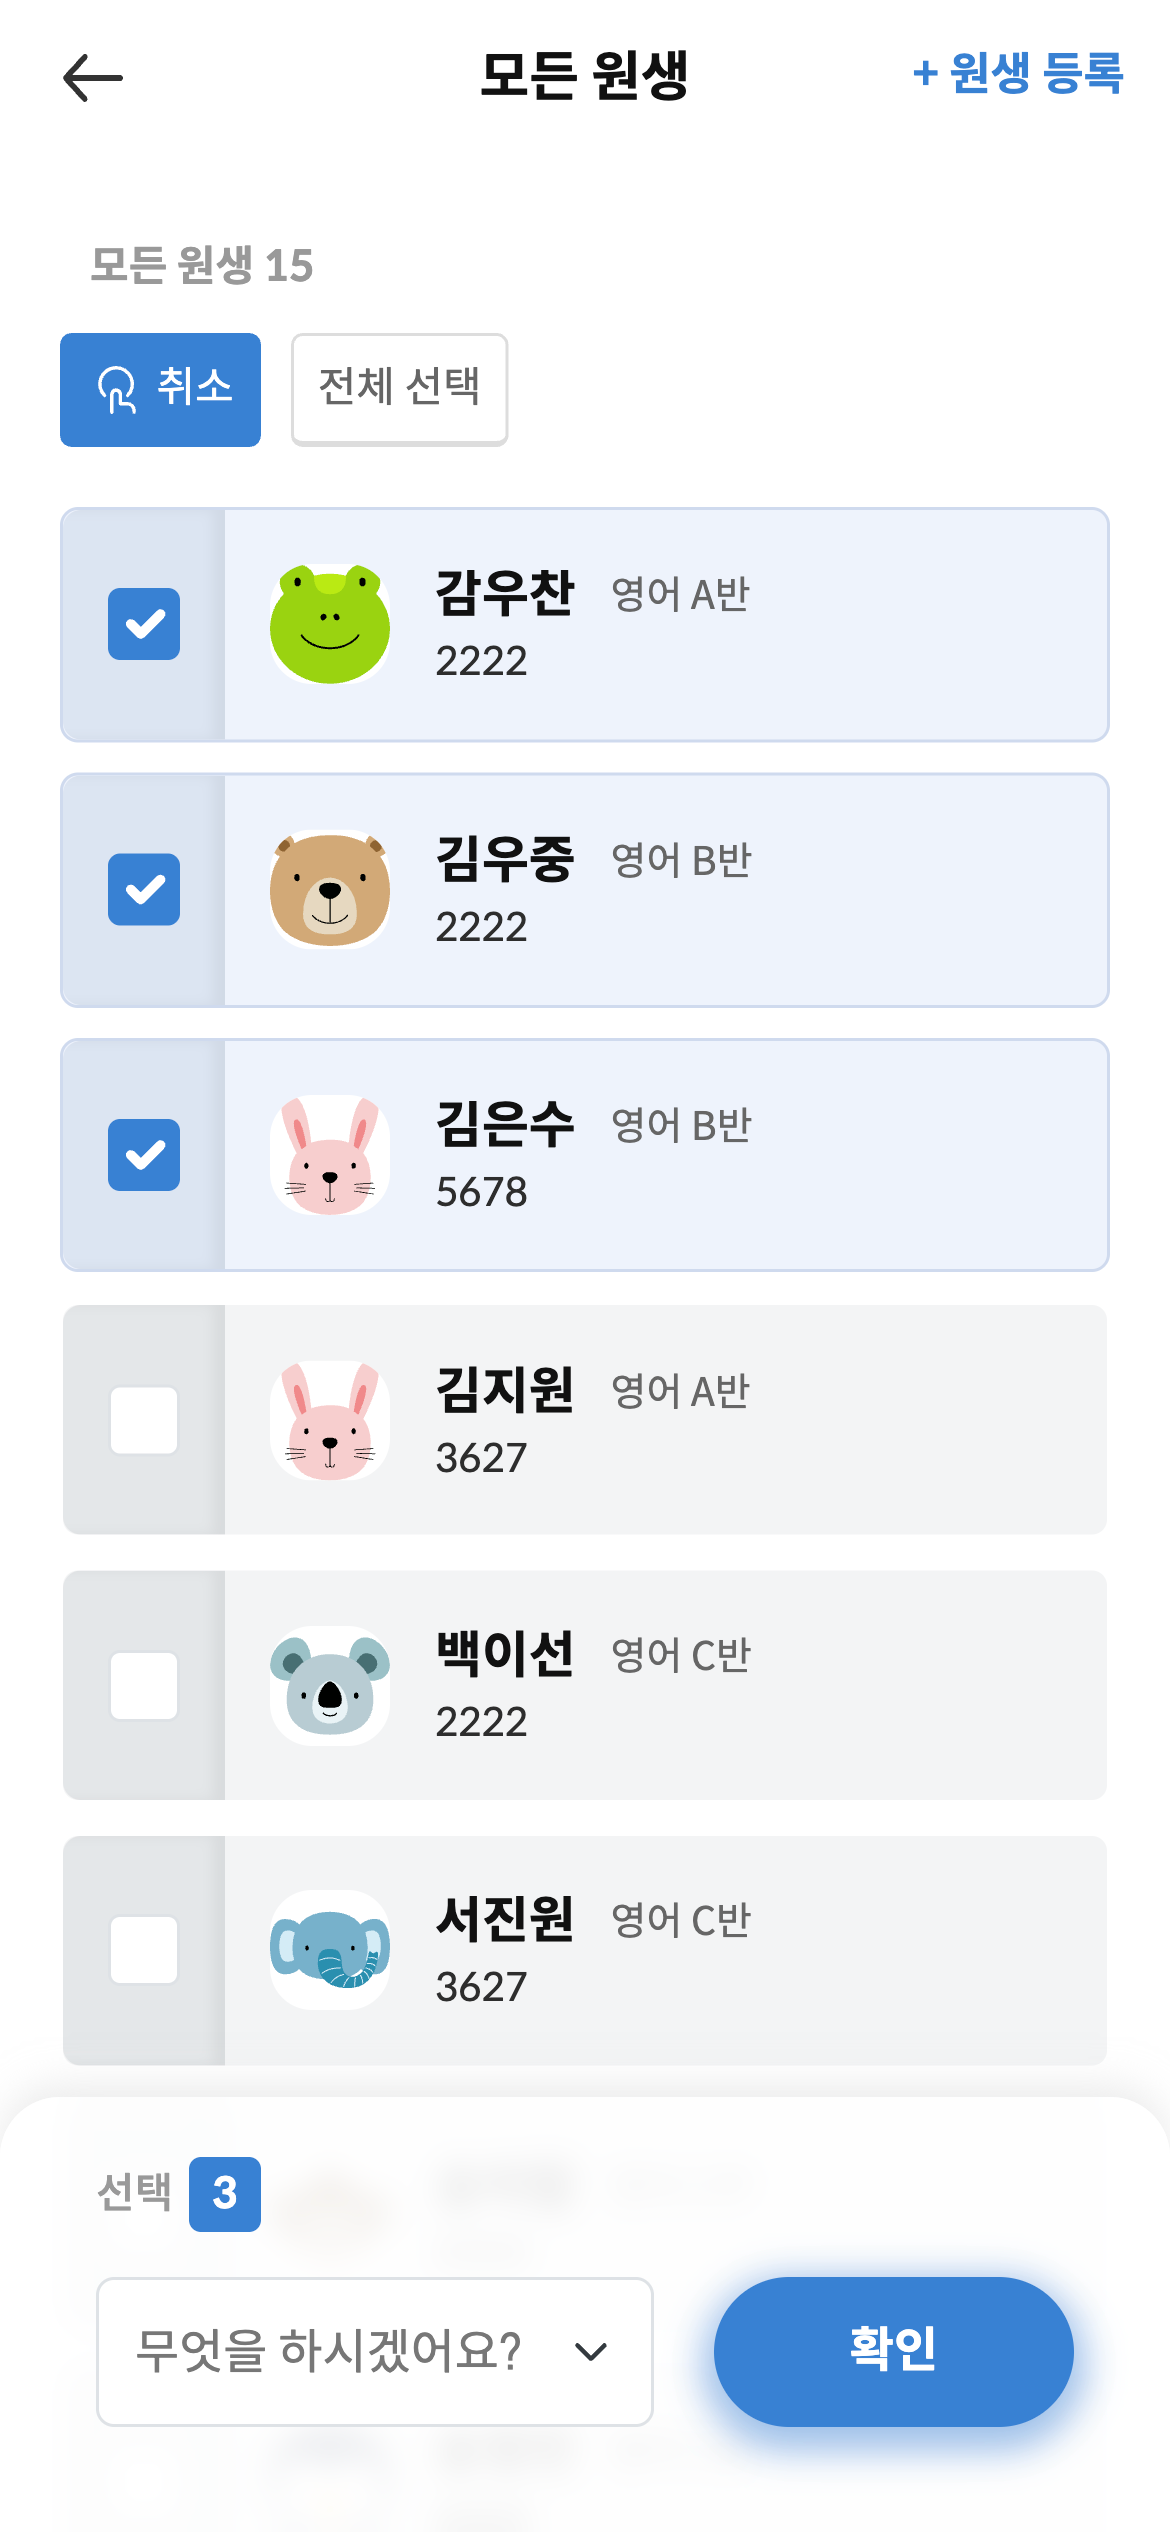Screen dimensions: 1170x2532
Task: Click the koala avatar of 백이선
Action: pos(330,1686)
